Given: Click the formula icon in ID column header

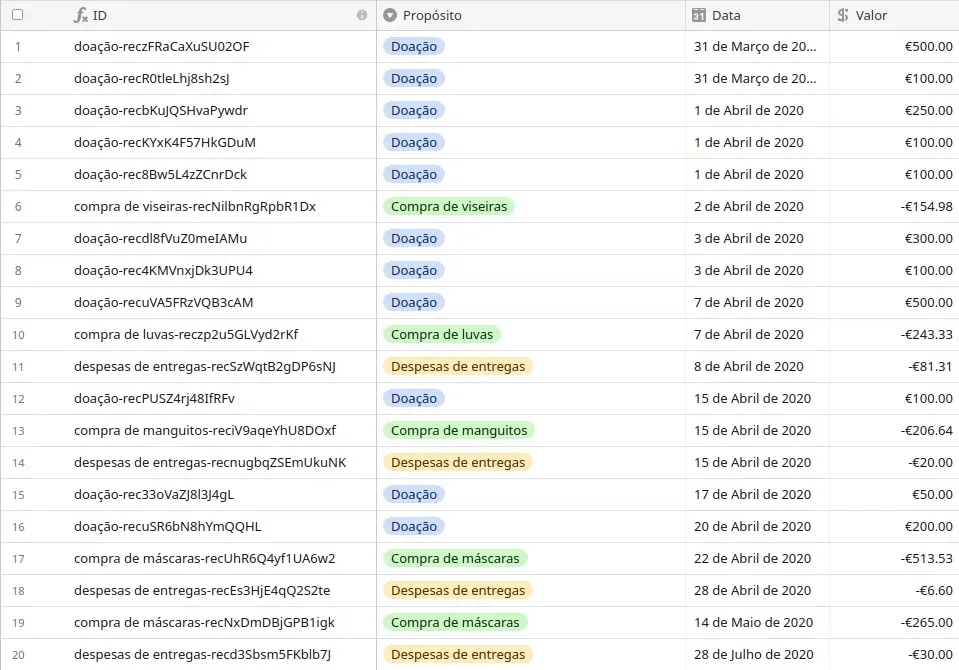Looking at the screenshot, I should (x=82, y=15).
